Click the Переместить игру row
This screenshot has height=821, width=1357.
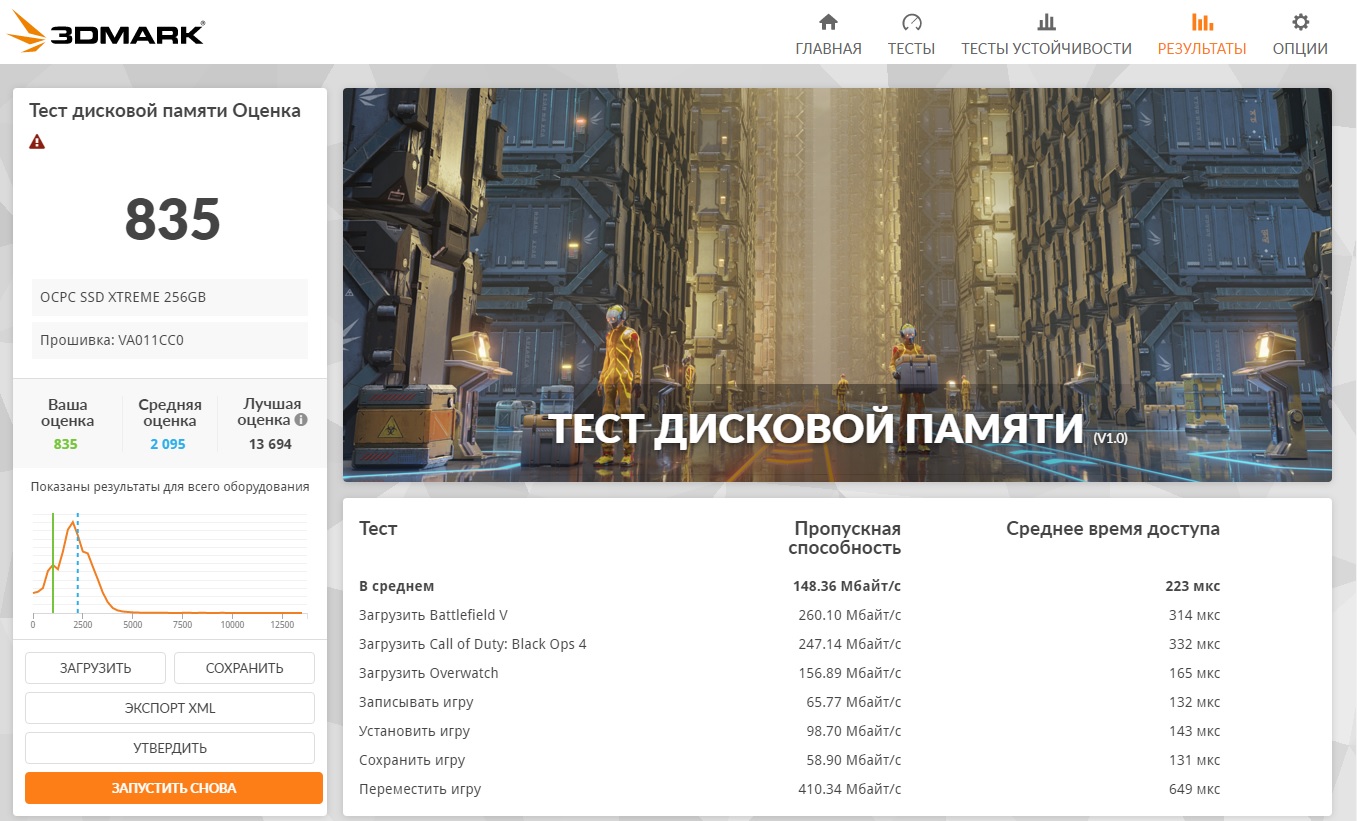point(837,789)
